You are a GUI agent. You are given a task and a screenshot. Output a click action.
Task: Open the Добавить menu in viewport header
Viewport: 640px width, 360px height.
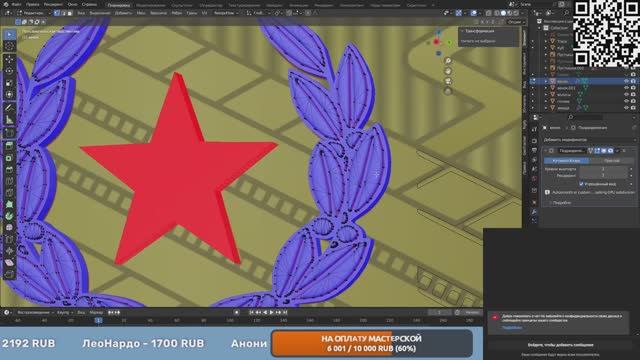pyautogui.click(x=123, y=13)
